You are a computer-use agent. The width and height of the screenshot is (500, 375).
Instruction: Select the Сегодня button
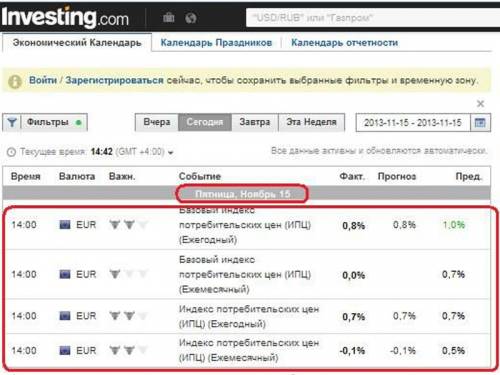click(205, 122)
